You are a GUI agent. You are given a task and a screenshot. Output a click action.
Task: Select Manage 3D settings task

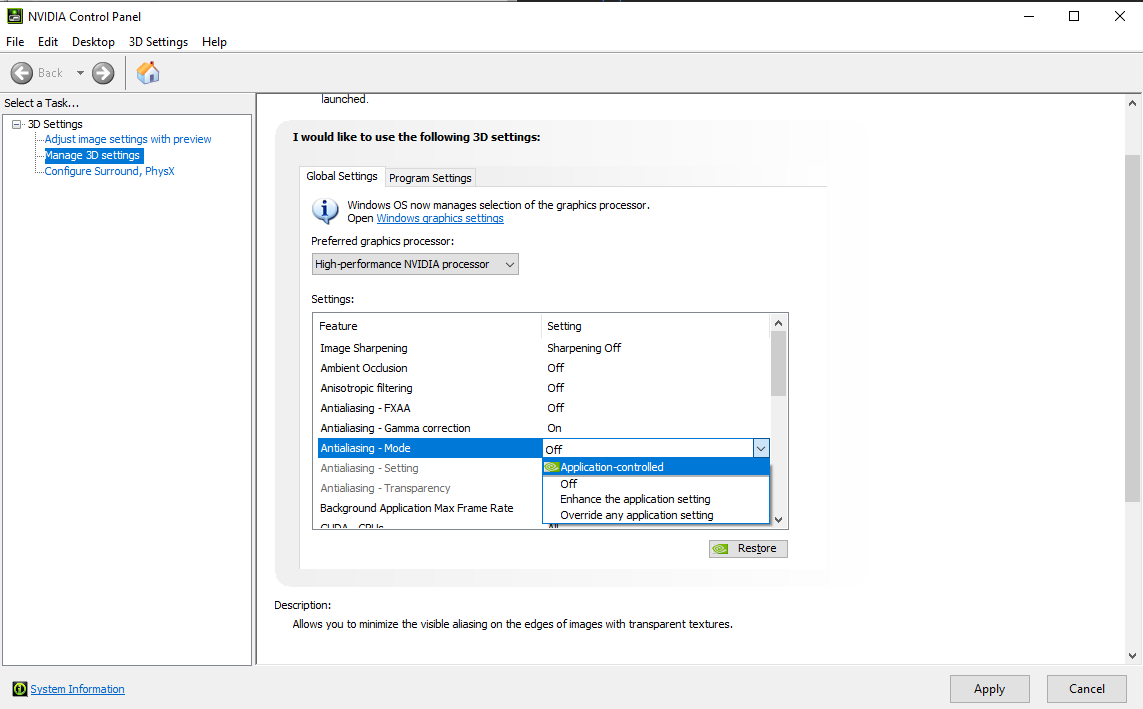pyautogui.click(x=93, y=155)
